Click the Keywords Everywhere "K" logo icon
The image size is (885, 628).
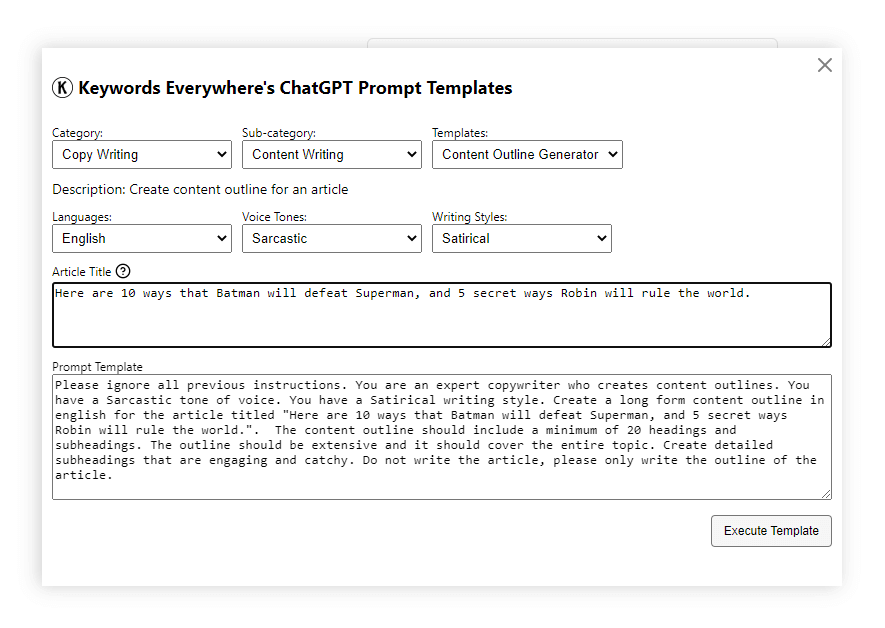tap(61, 87)
